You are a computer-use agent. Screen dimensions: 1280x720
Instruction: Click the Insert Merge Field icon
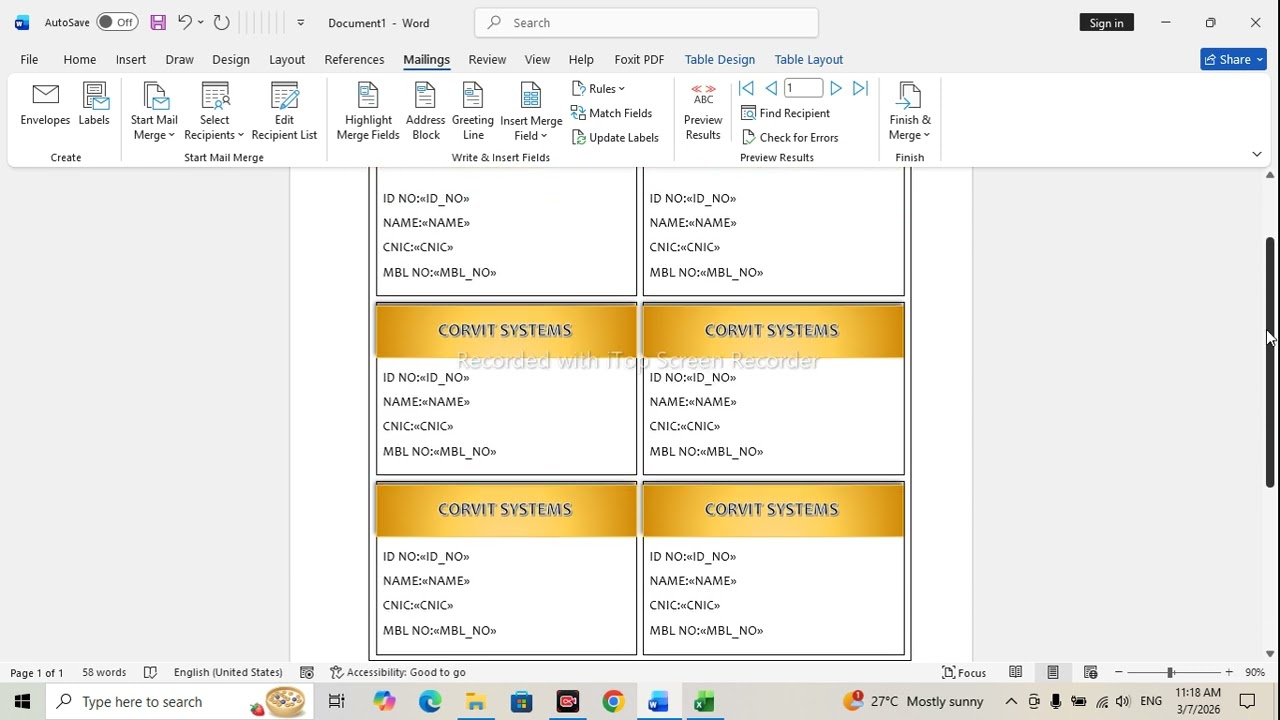click(531, 98)
